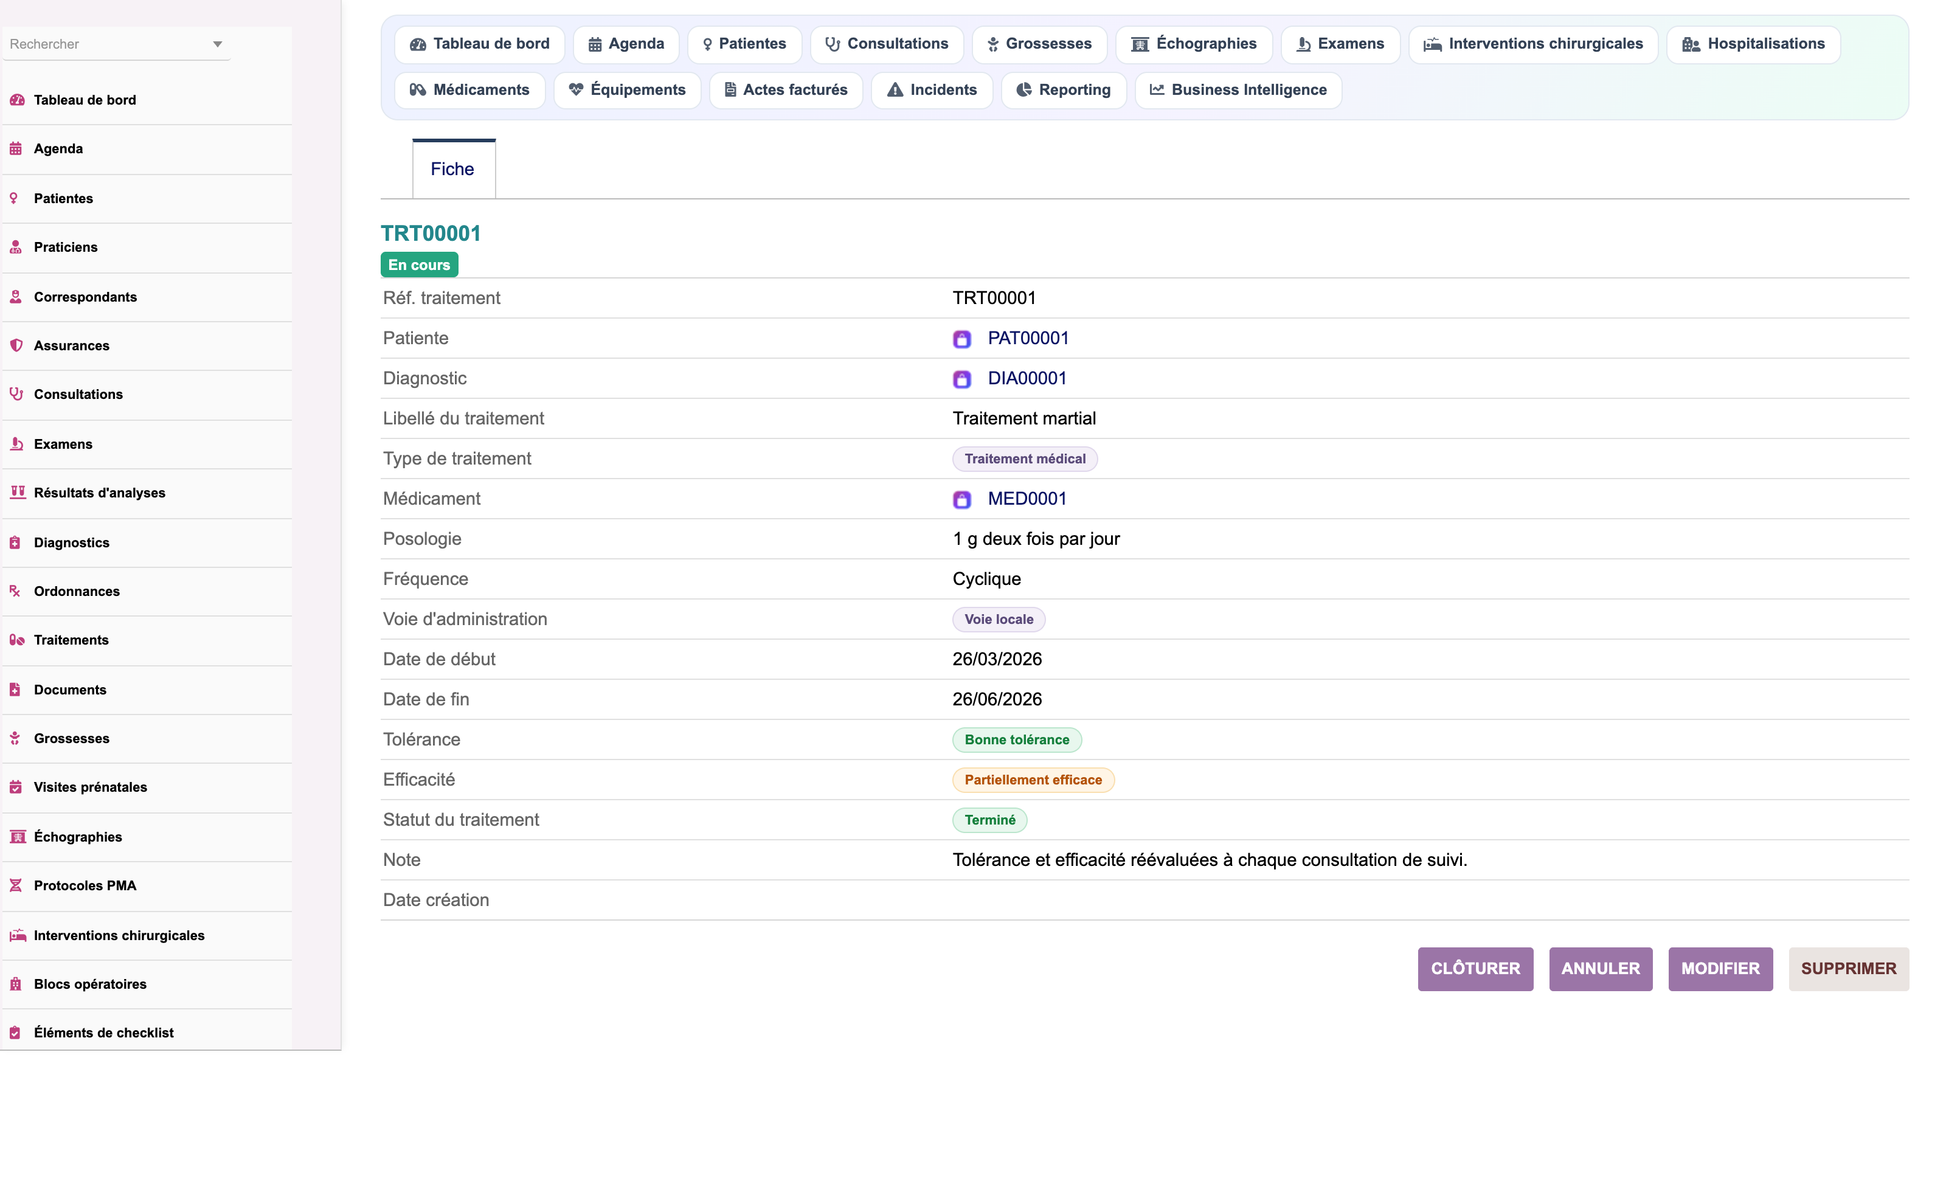Open Consultations in the top navigation
The image size is (1946, 1204).
887,44
